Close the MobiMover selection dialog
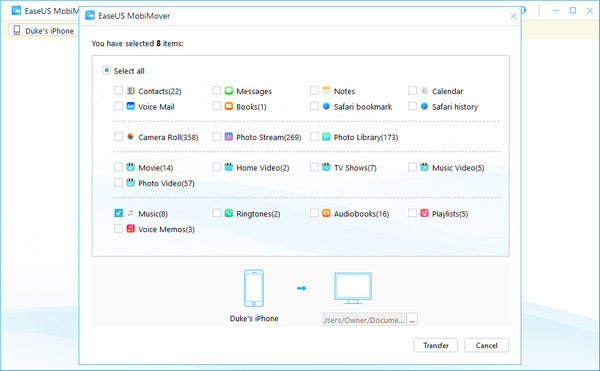The height and width of the screenshot is (371, 600). coord(513,16)
